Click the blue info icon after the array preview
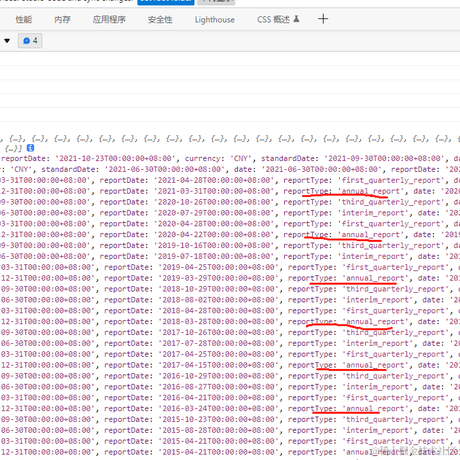 [30, 148]
